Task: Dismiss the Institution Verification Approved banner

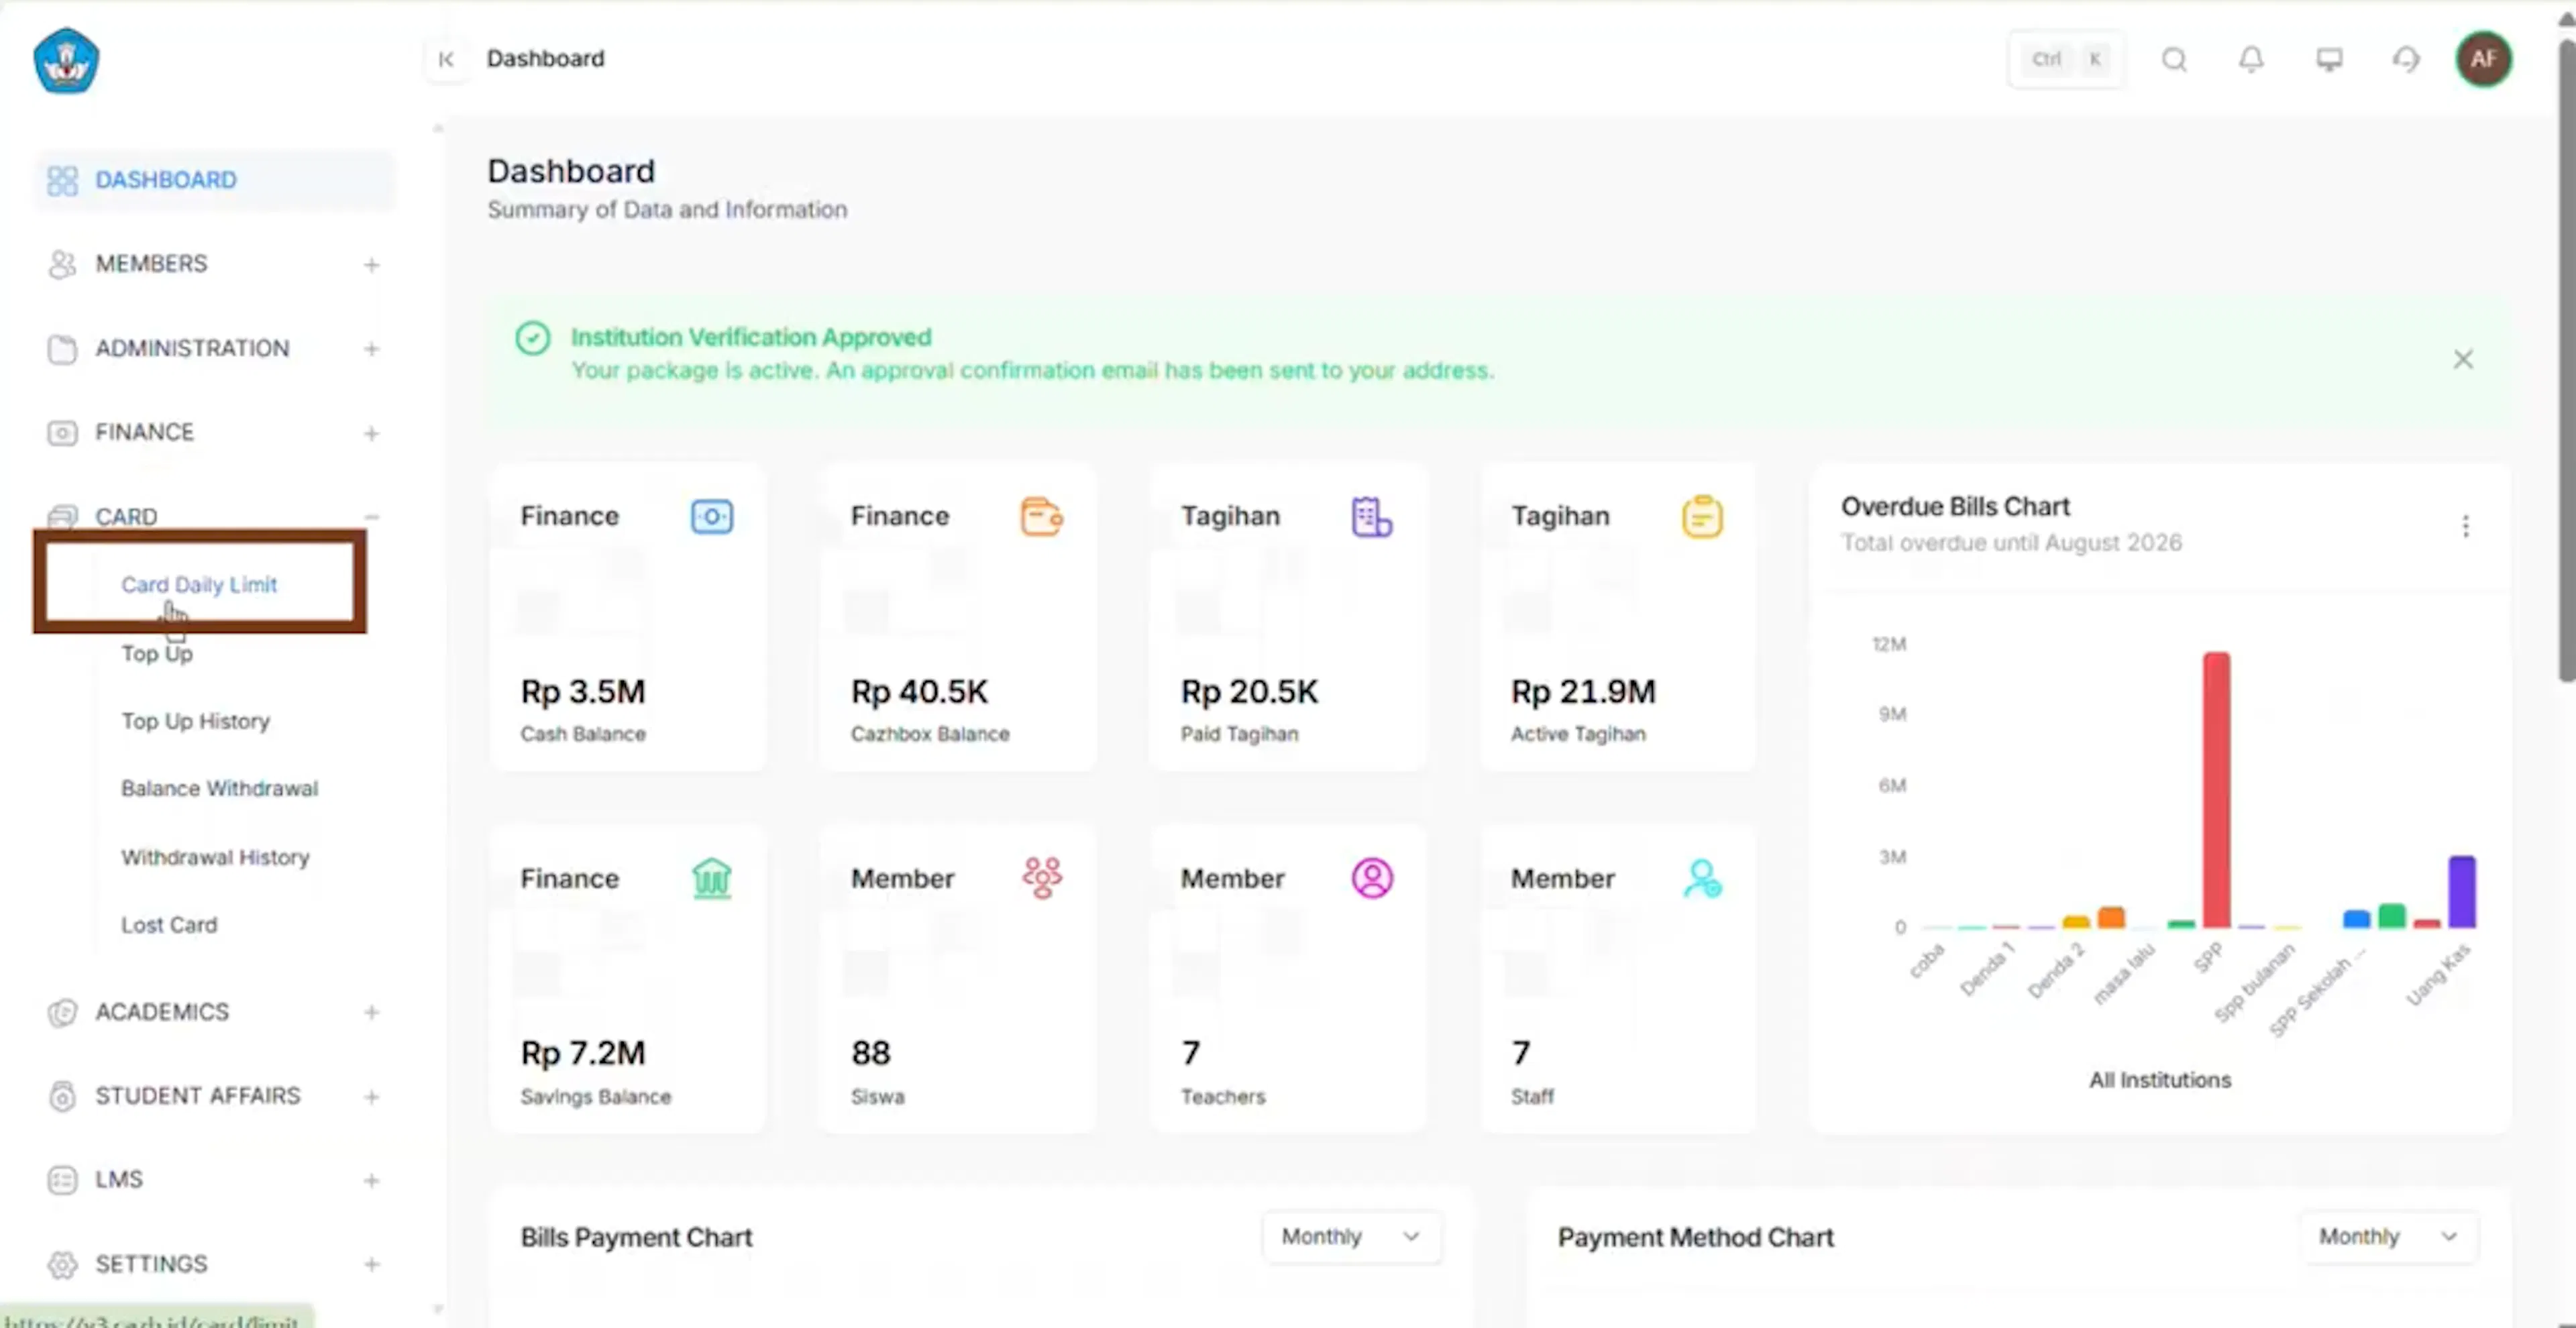Action: 2463,359
